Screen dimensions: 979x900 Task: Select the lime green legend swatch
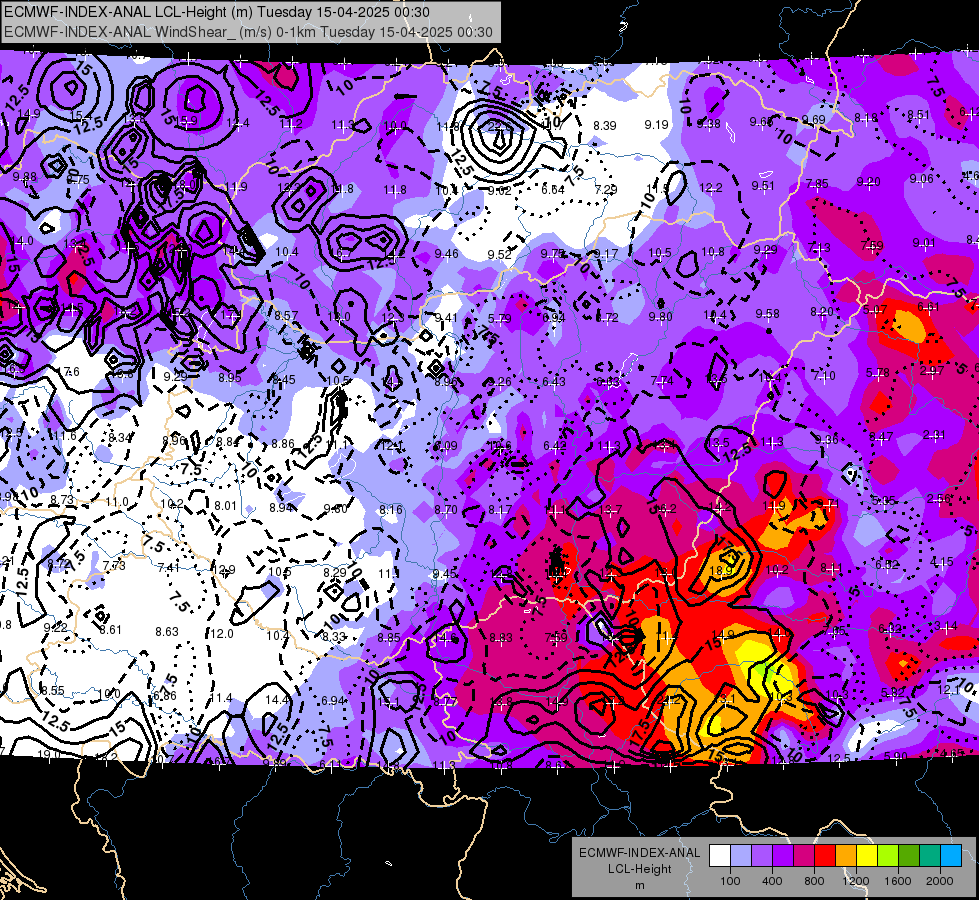tap(888, 856)
